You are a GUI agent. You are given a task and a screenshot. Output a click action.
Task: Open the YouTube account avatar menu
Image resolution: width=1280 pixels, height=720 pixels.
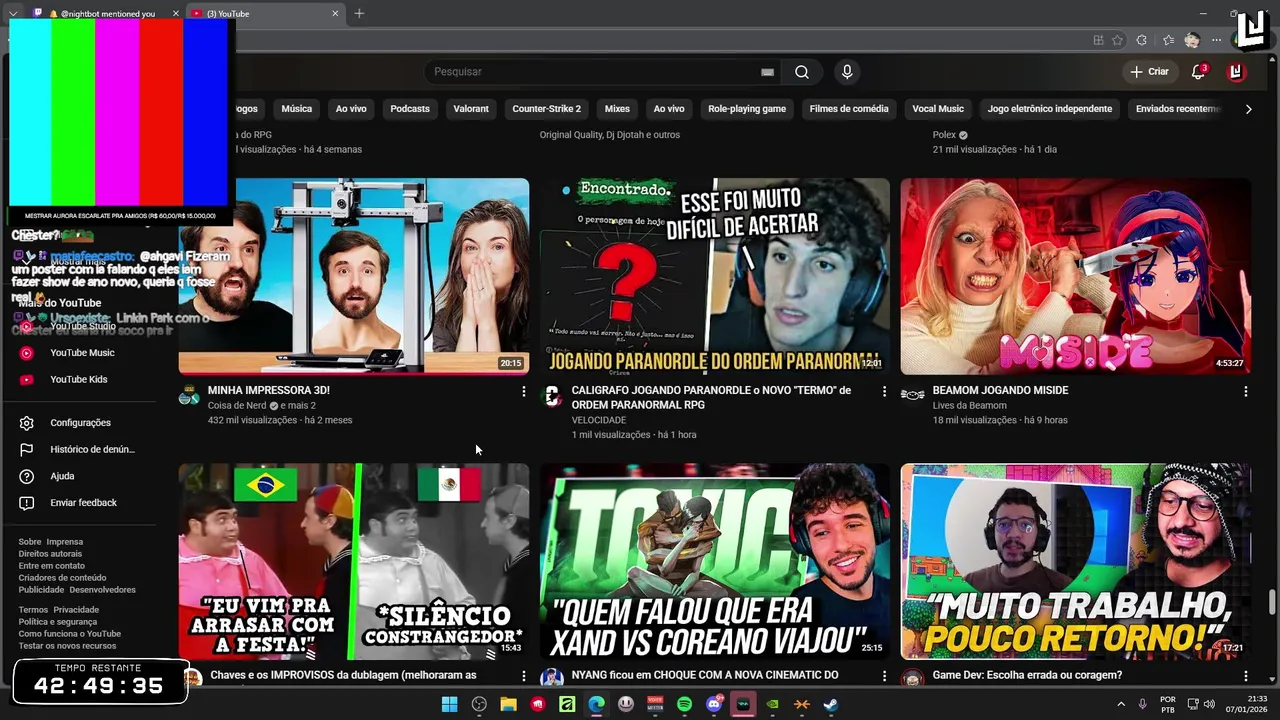click(1236, 71)
